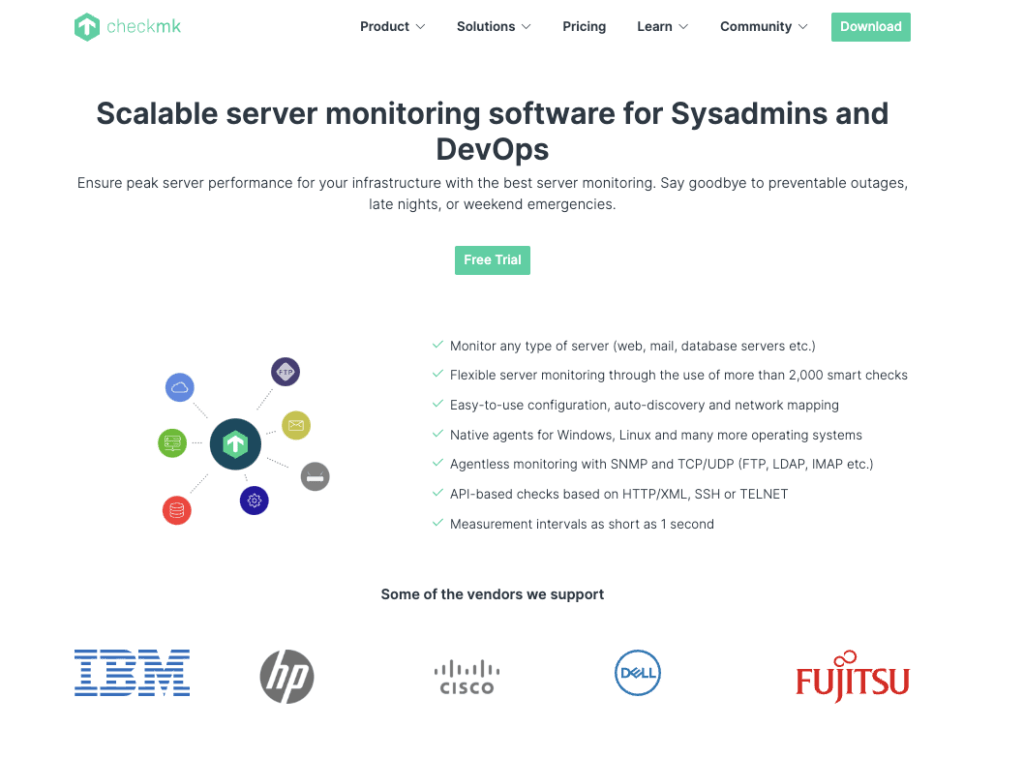Viewport: 1024px width, 759px height.
Task: Click 'Measurement intervals' feature text
Action: pyautogui.click(x=582, y=524)
